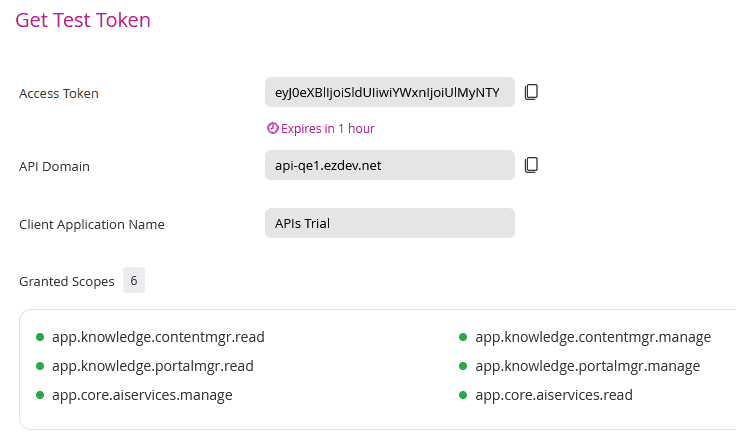Copy the API Domain value

point(532,164)
